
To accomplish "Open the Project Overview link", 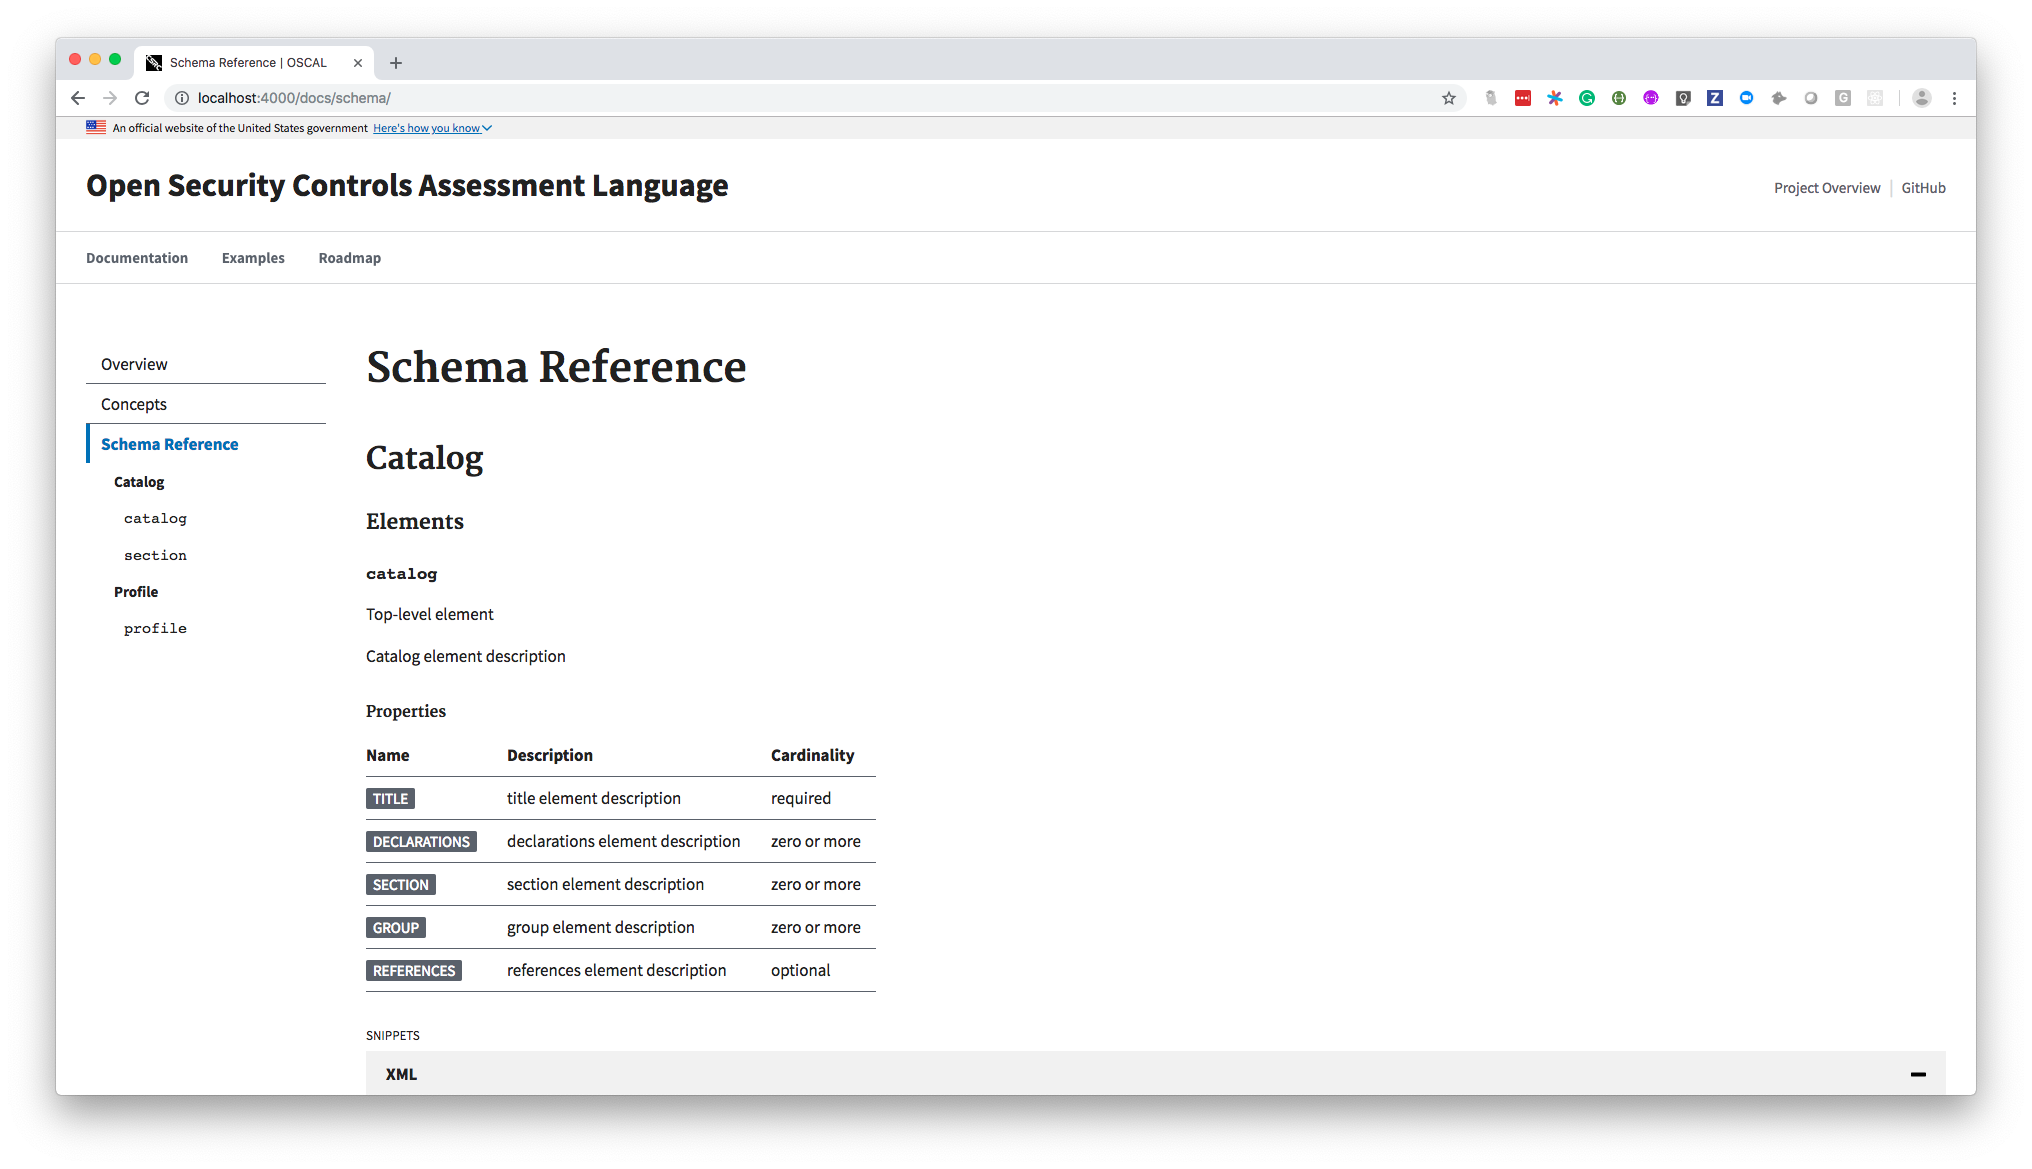I will click(1826, 188).
